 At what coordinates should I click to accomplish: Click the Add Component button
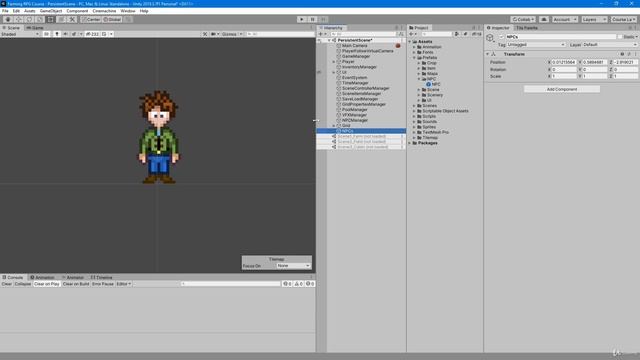pyautogui.click(x=562, y=89)
